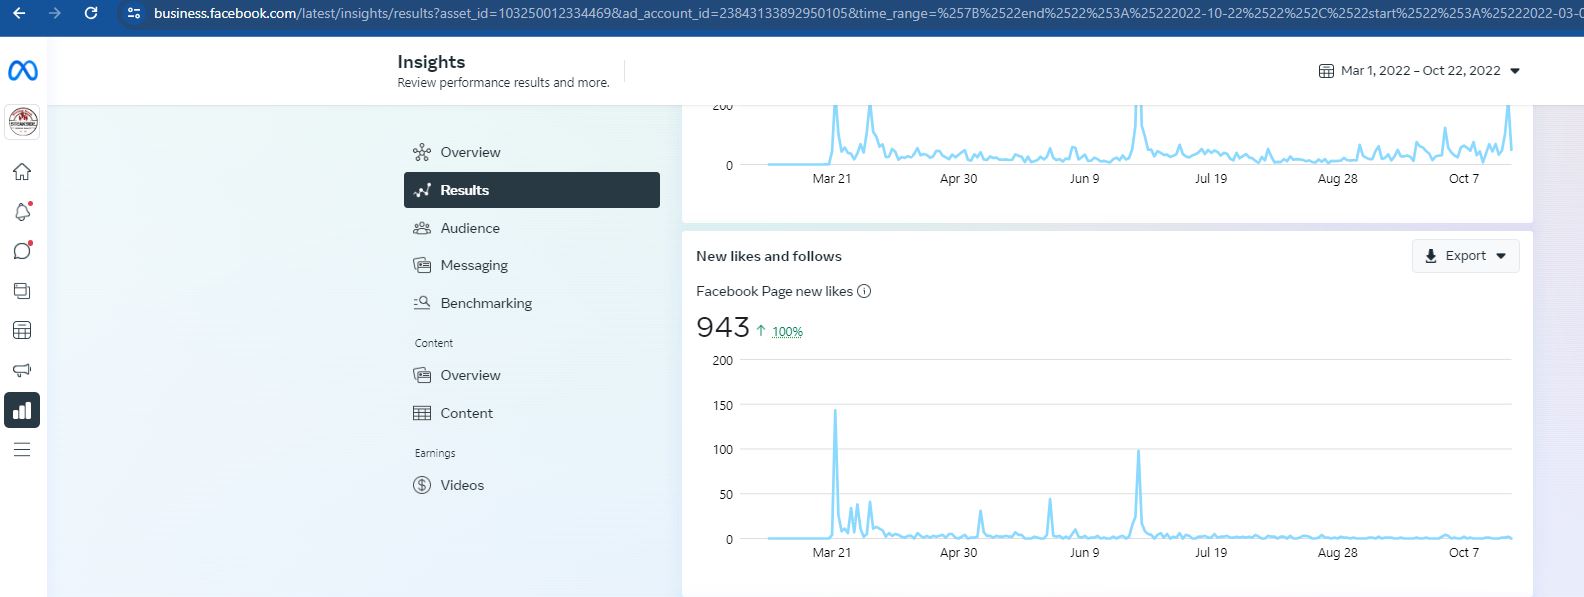Open the Home icon in sidebar
Screen dimensions: 1584x597
point(22,172)
